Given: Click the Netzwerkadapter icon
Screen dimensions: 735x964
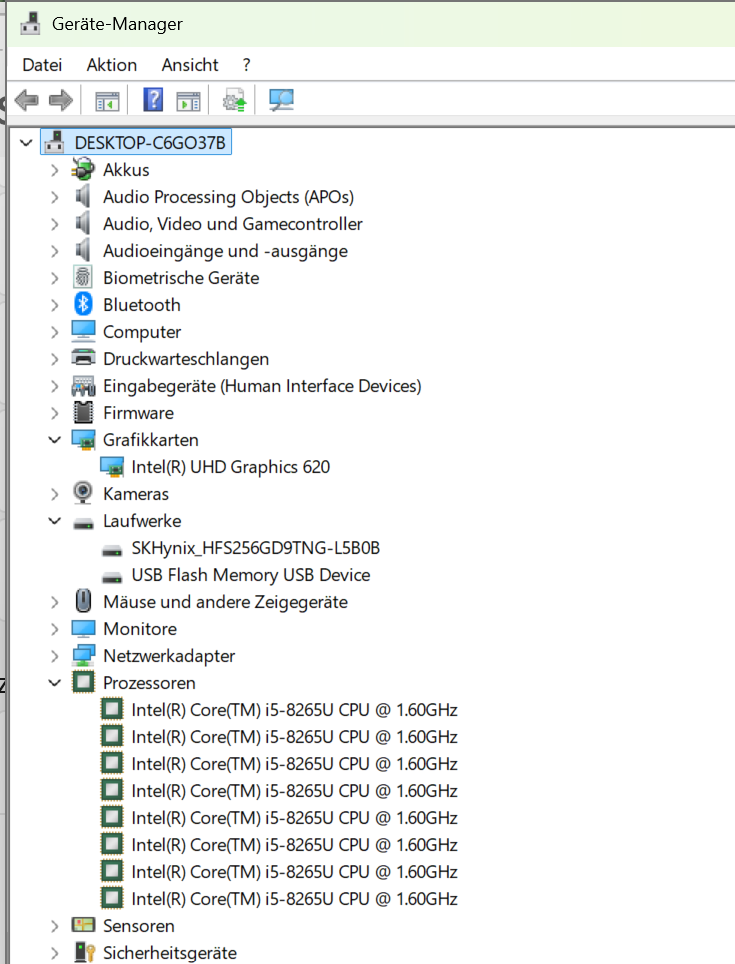Looking at the screenshot, I should coord(83,655).
